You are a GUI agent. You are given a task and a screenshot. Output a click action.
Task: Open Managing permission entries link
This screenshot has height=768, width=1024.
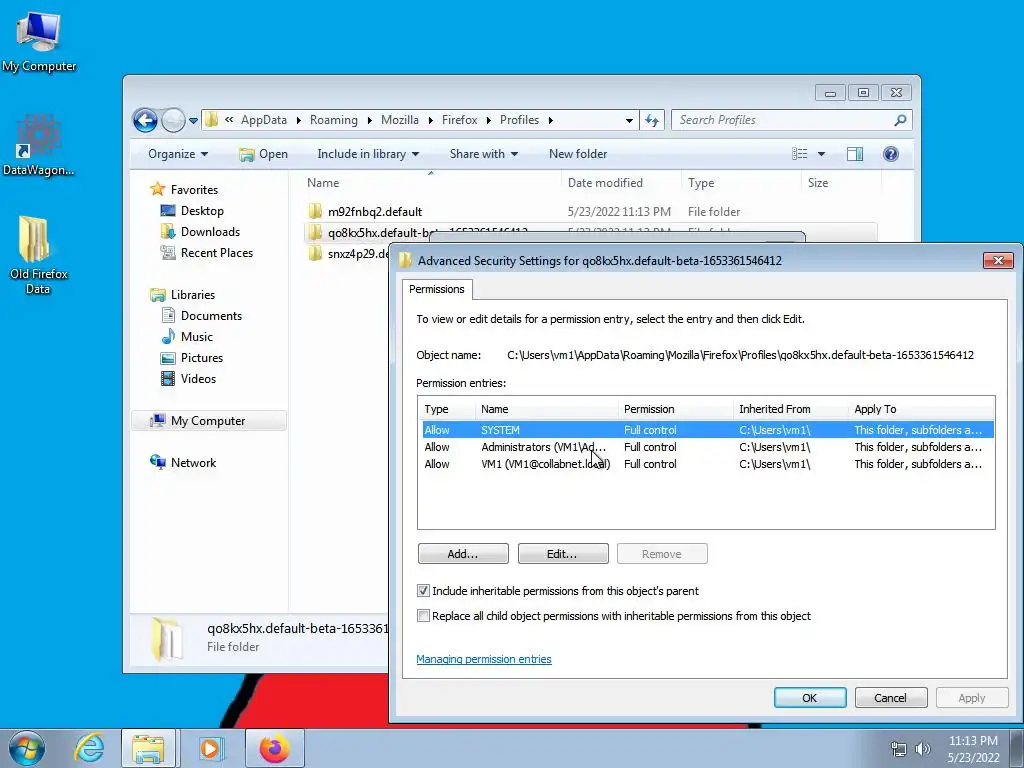[x=484, y=659]
